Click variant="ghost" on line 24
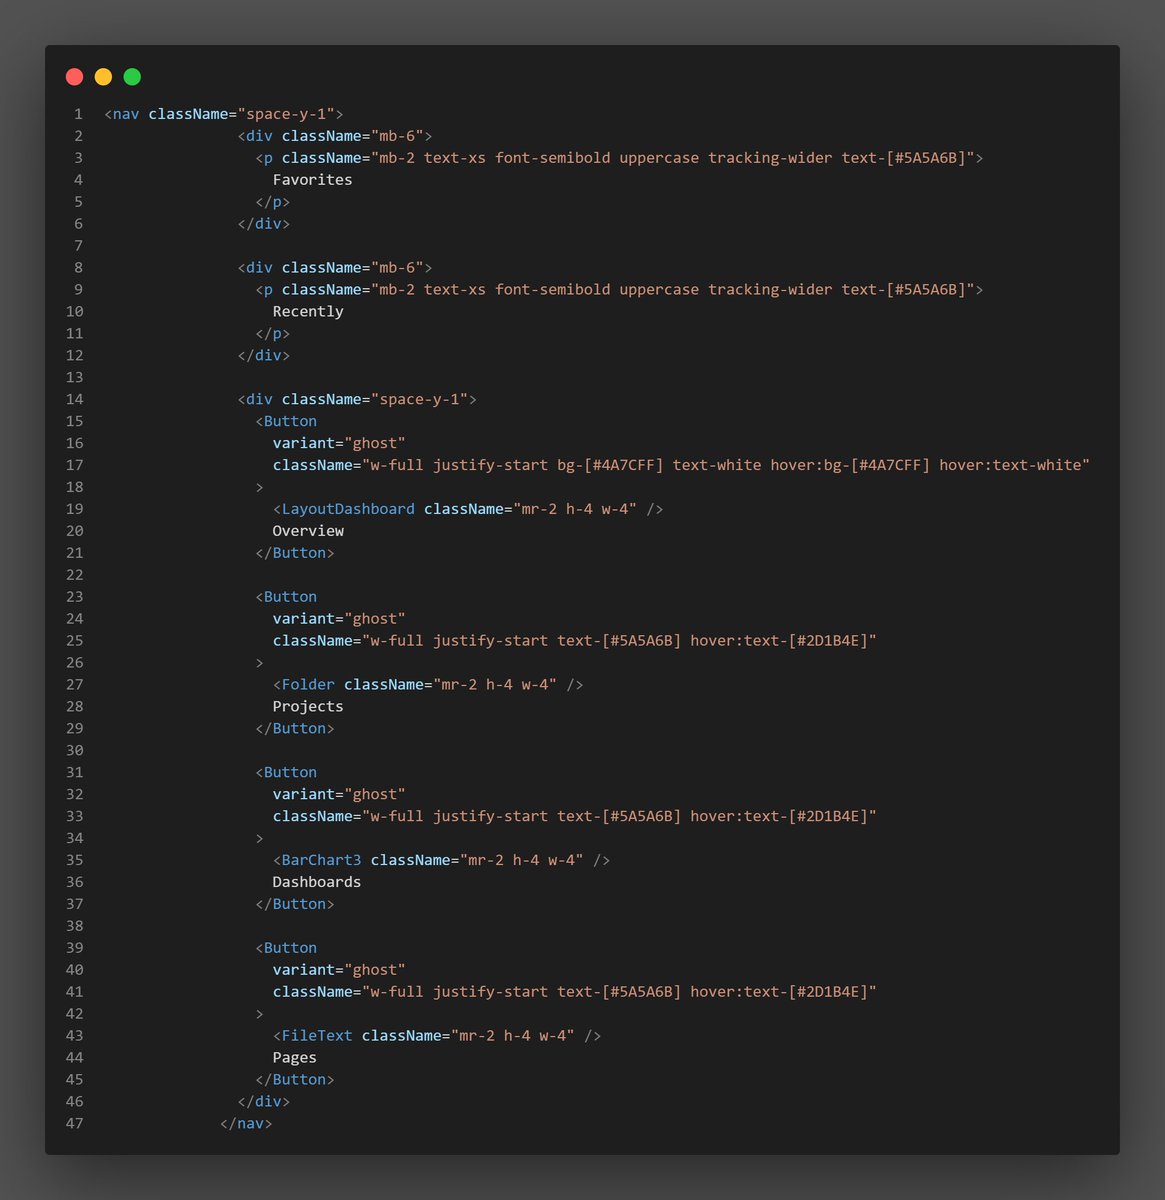This screenshot has width=1165, height=1200. 339,619
